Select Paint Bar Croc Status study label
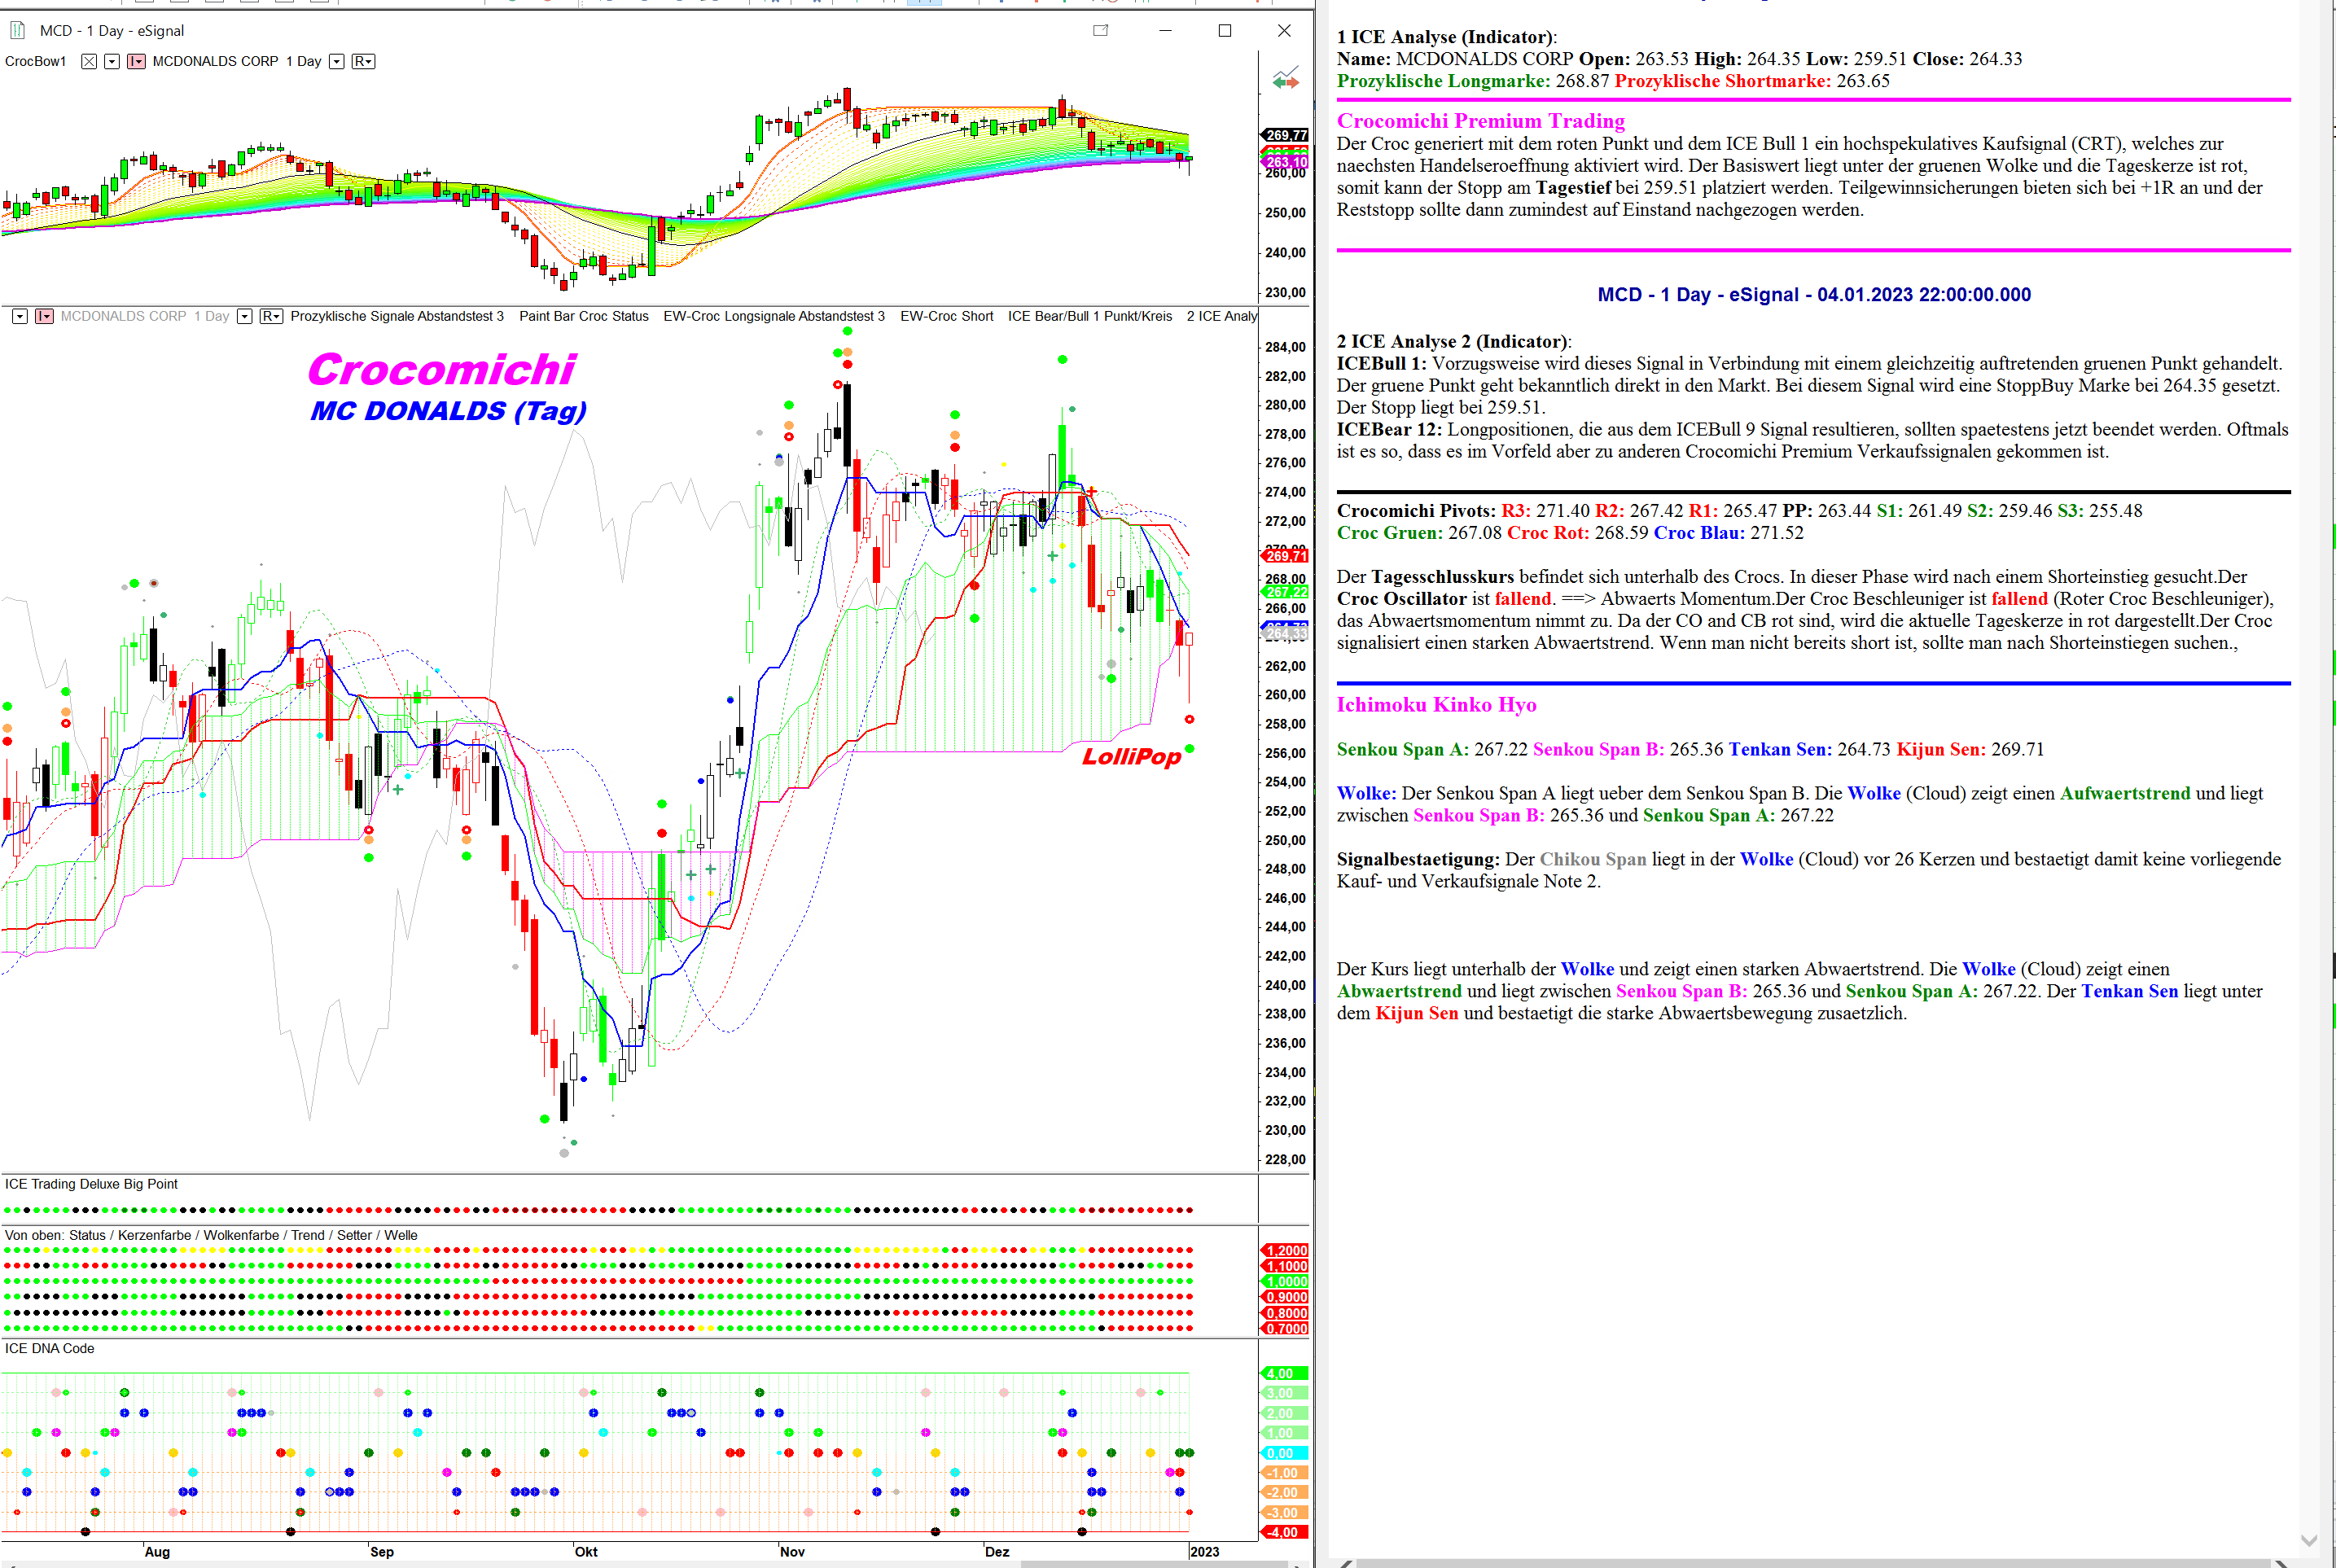This screenshot has width=2336, height=1568. coord(583,316)
